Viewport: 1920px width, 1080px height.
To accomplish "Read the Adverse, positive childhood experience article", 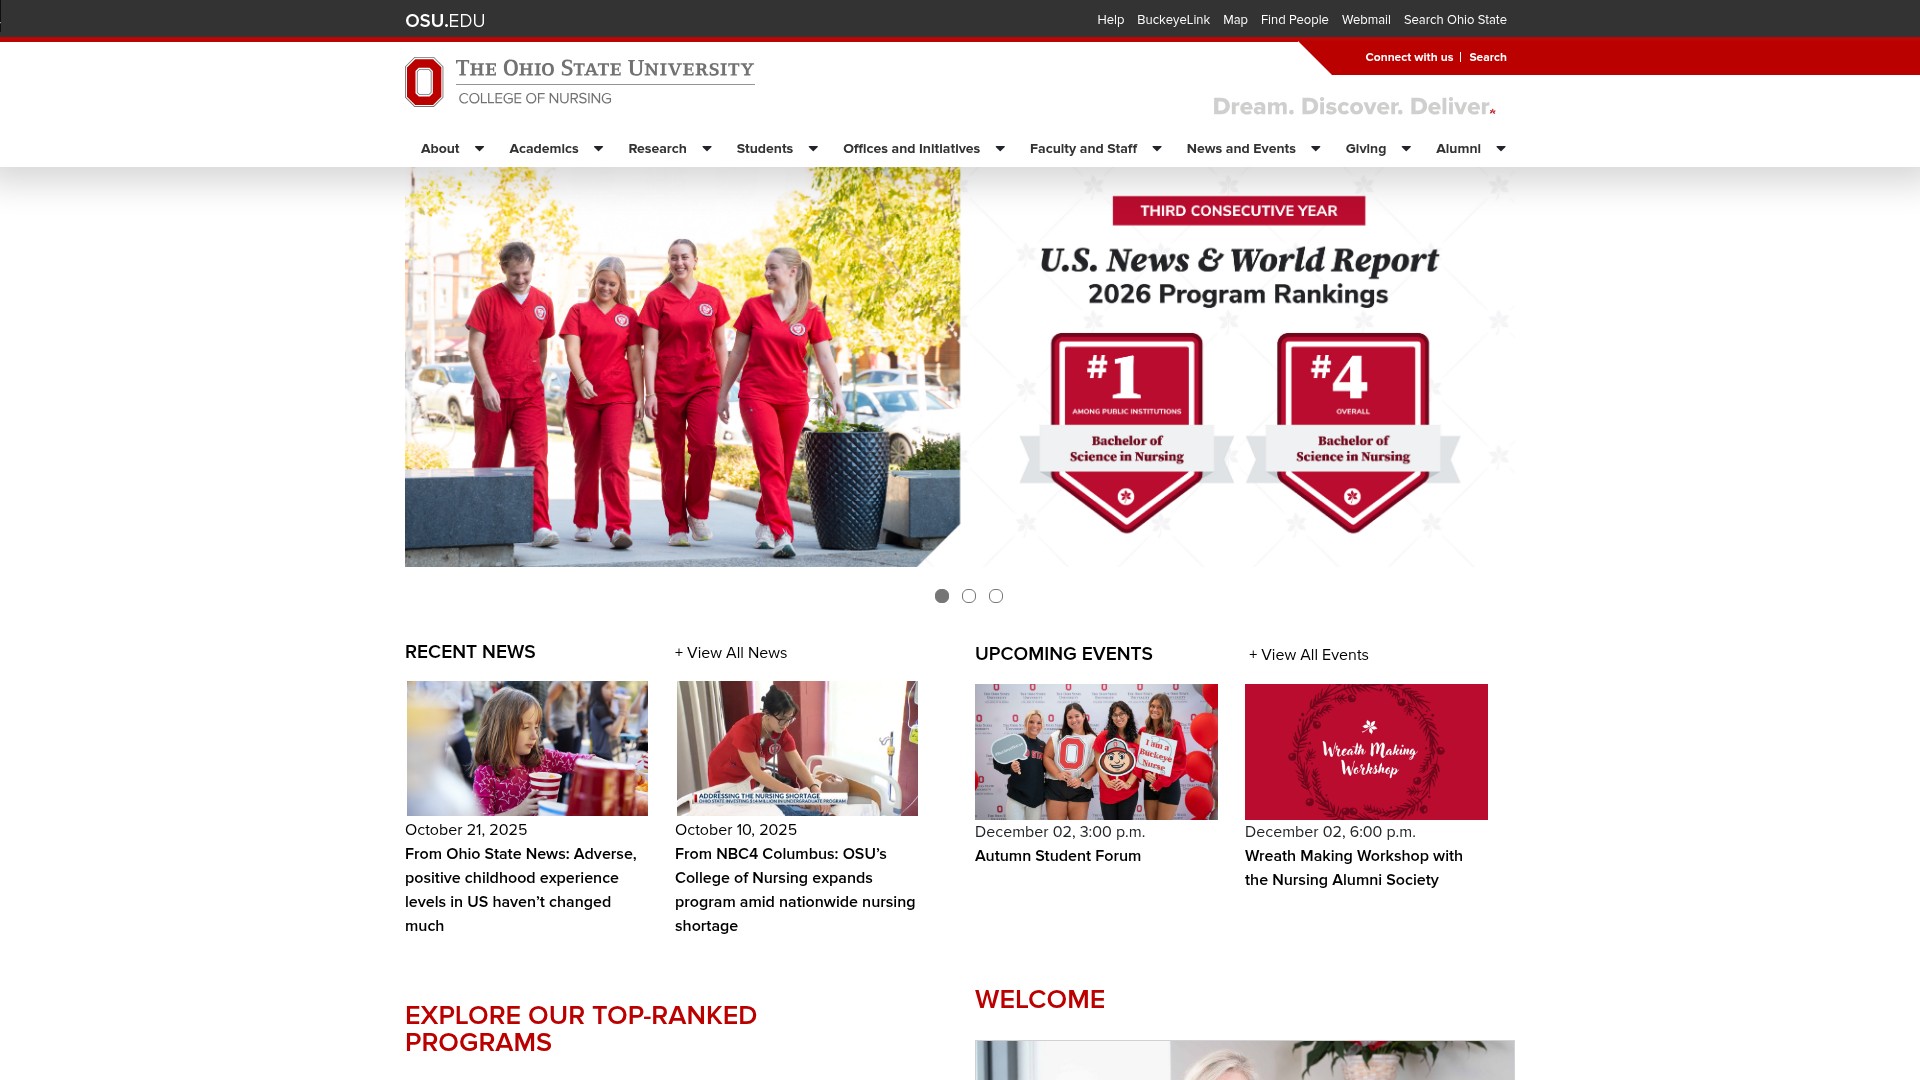I will (521, 890).
